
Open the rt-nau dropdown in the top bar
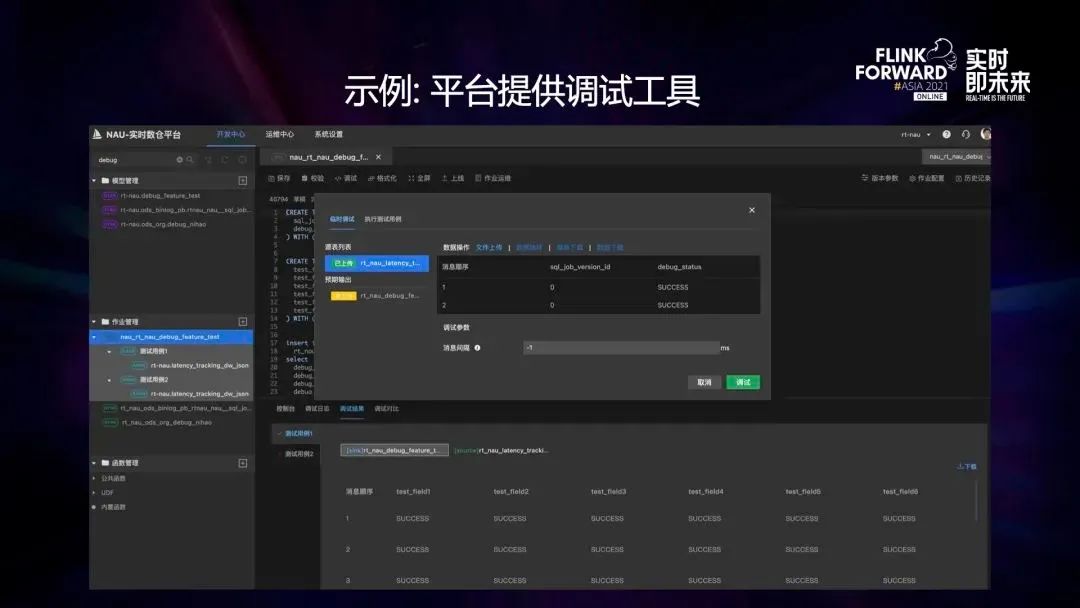coord(913,133)
